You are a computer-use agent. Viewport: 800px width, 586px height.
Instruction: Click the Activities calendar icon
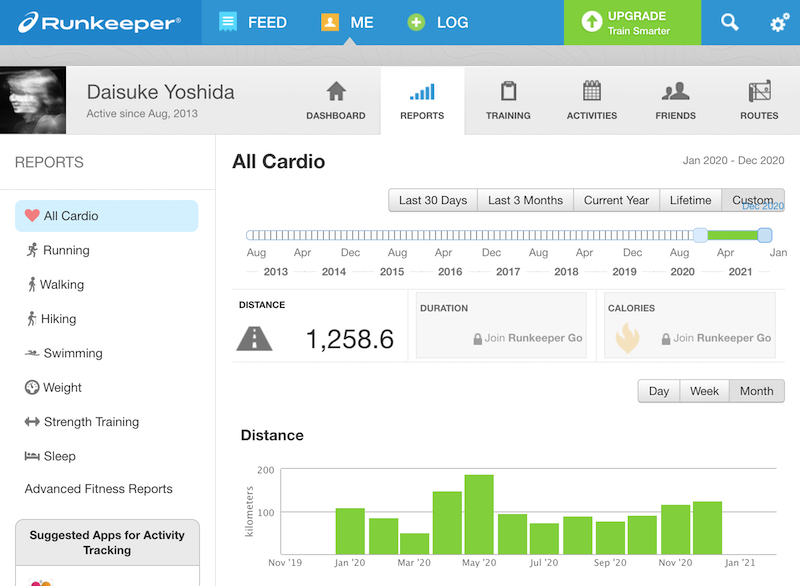click(592, 91)
